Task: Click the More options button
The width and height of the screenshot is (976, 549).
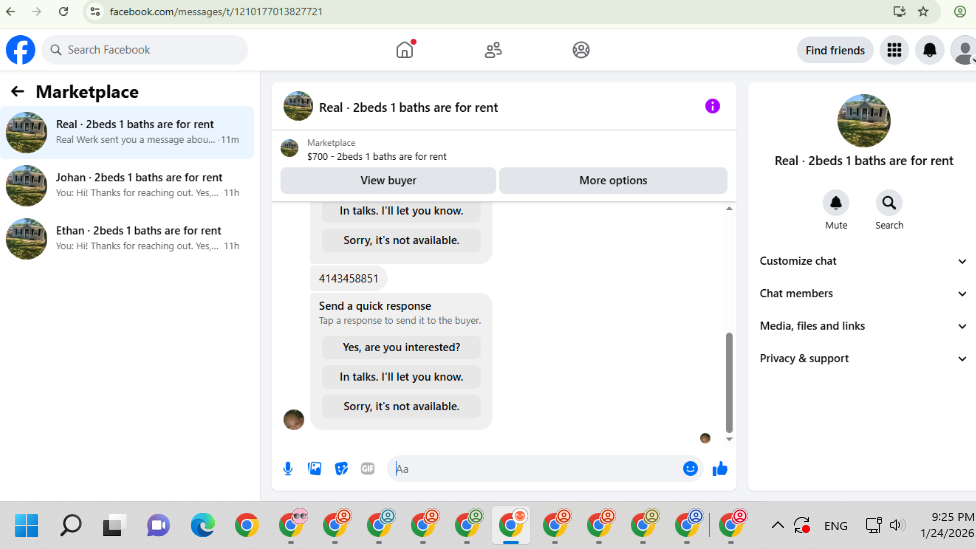Action: coord(613,181)
